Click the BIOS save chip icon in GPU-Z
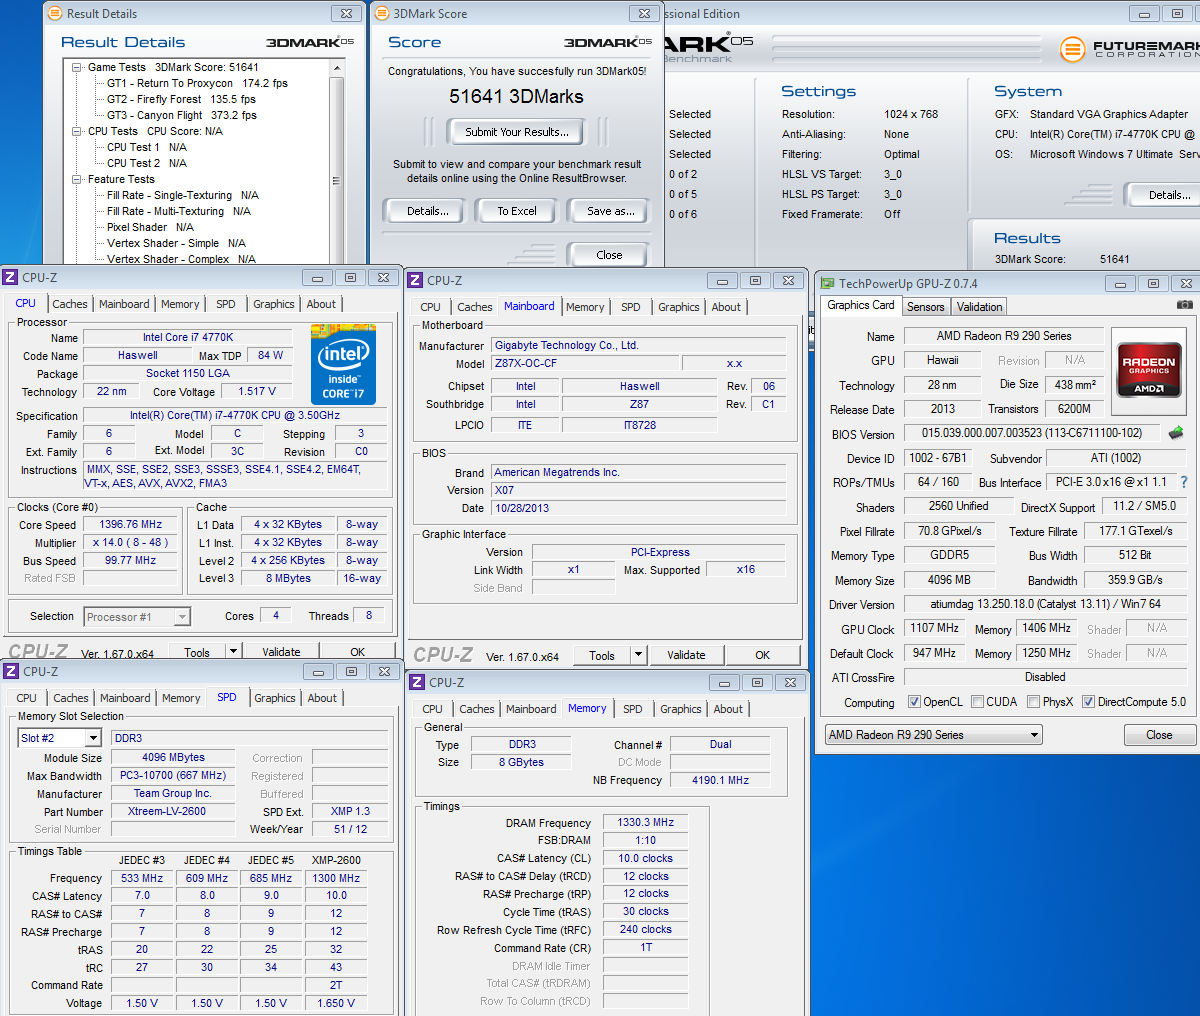Image resolution: width=1200 pixels, height=1016 pixels. click(1176, 433)
